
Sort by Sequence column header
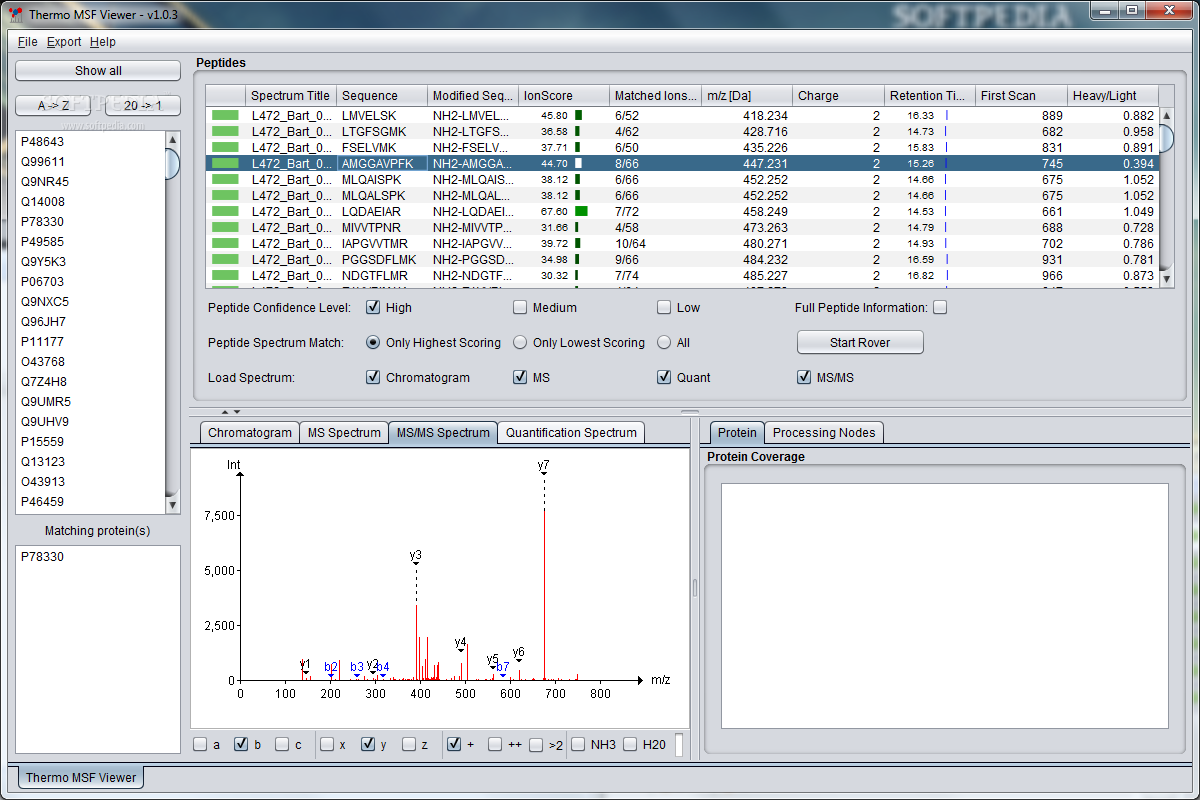coord(382,96)
